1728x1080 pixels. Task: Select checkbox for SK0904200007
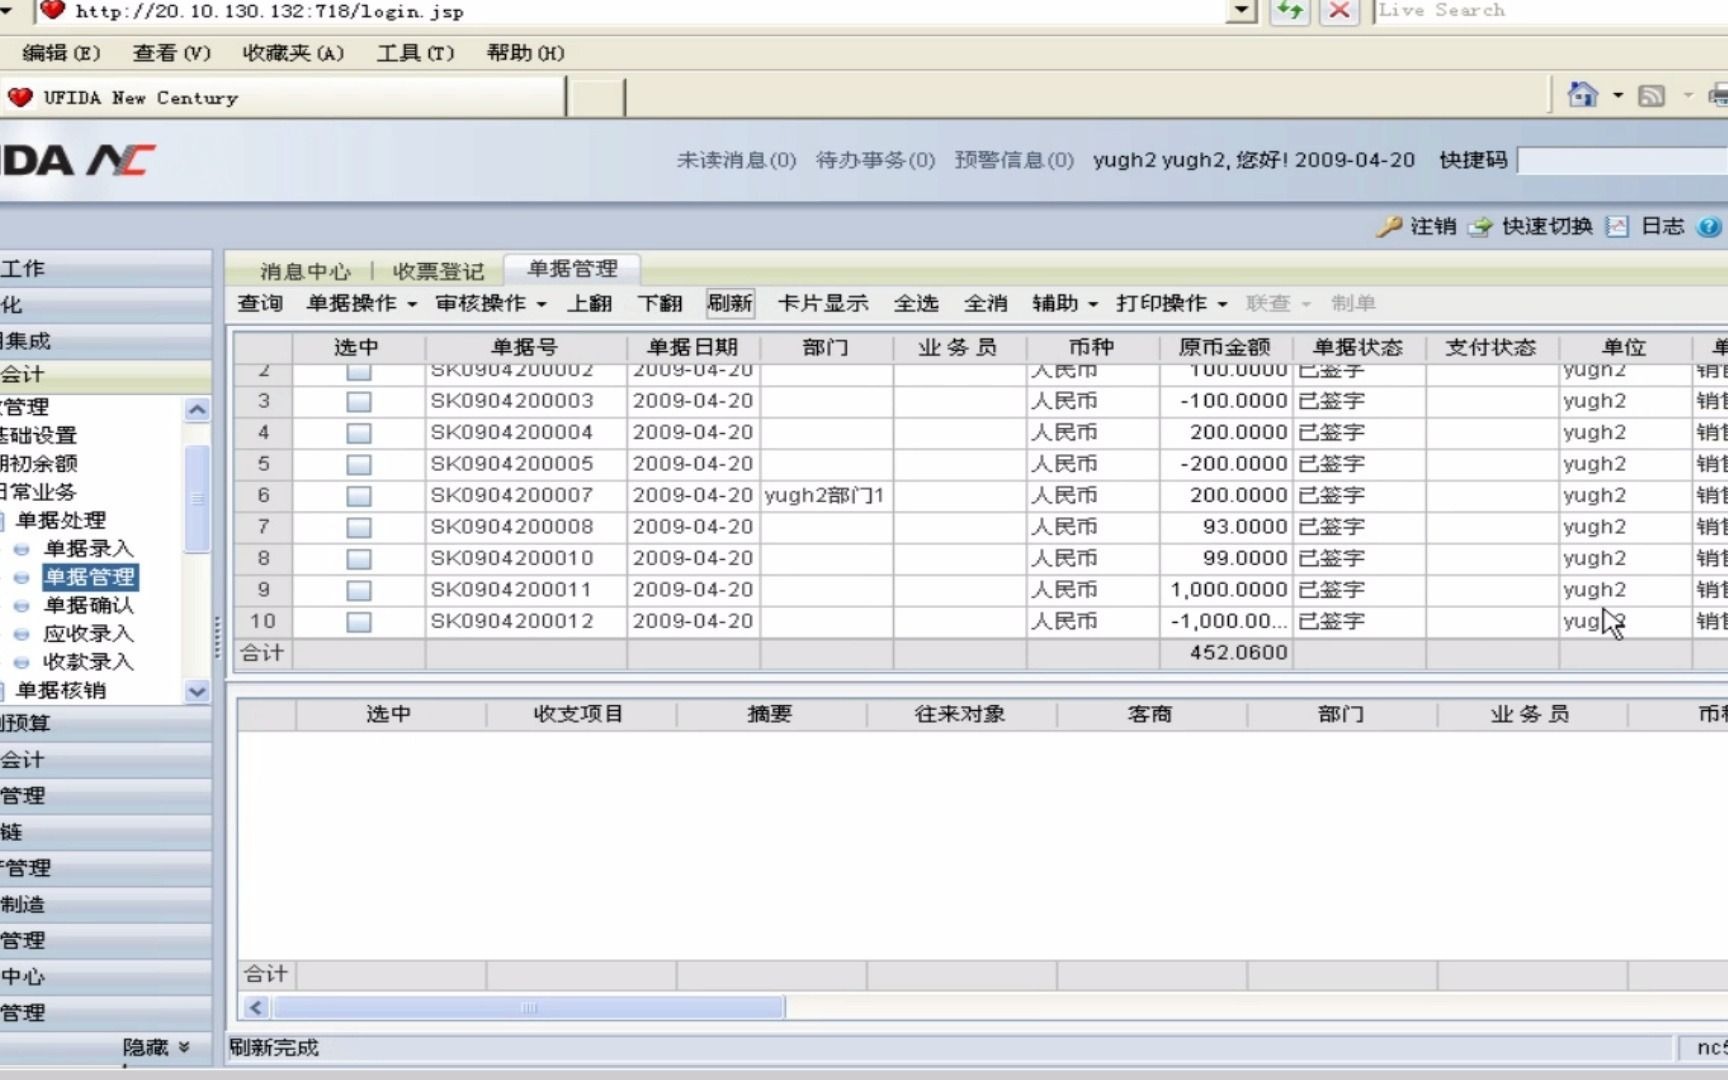359,496
